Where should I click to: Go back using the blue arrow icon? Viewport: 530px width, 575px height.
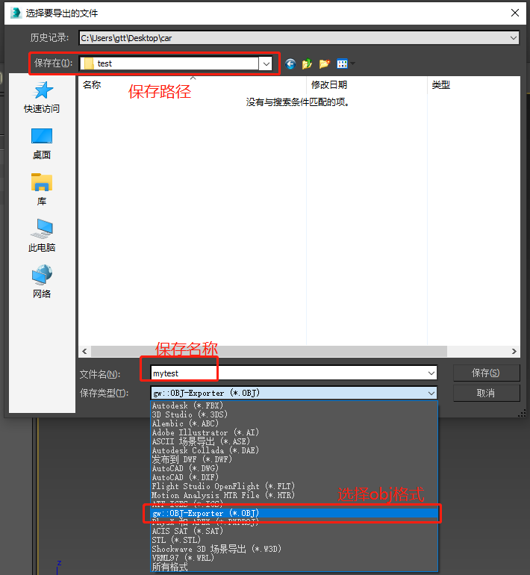click(290, 64)
